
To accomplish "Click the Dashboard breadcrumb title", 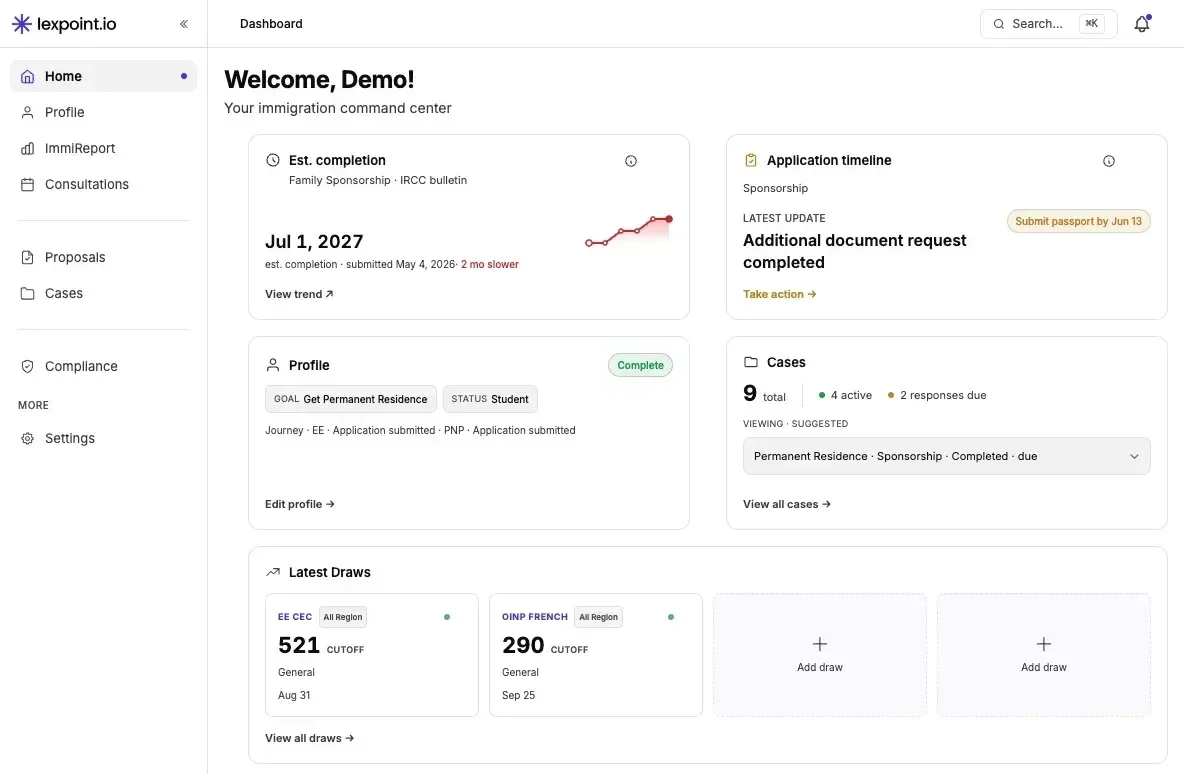I will [x=271, y=24].
